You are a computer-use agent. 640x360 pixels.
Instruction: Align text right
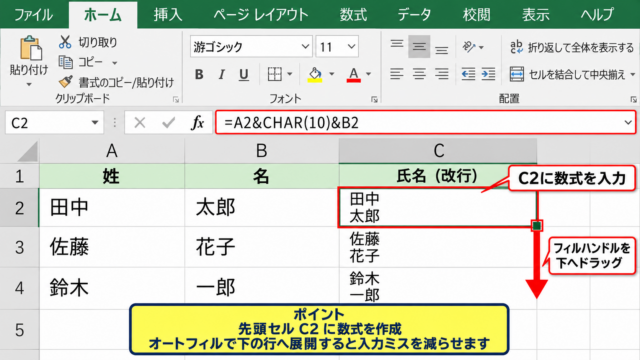(x=442, y=74)
